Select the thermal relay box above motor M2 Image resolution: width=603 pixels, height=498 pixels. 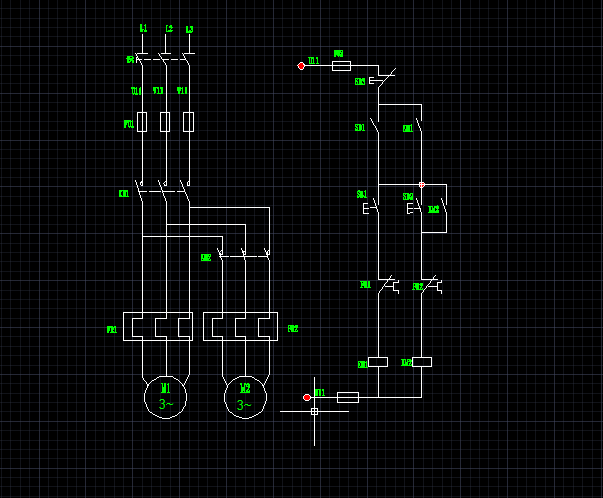pos(240,326)
